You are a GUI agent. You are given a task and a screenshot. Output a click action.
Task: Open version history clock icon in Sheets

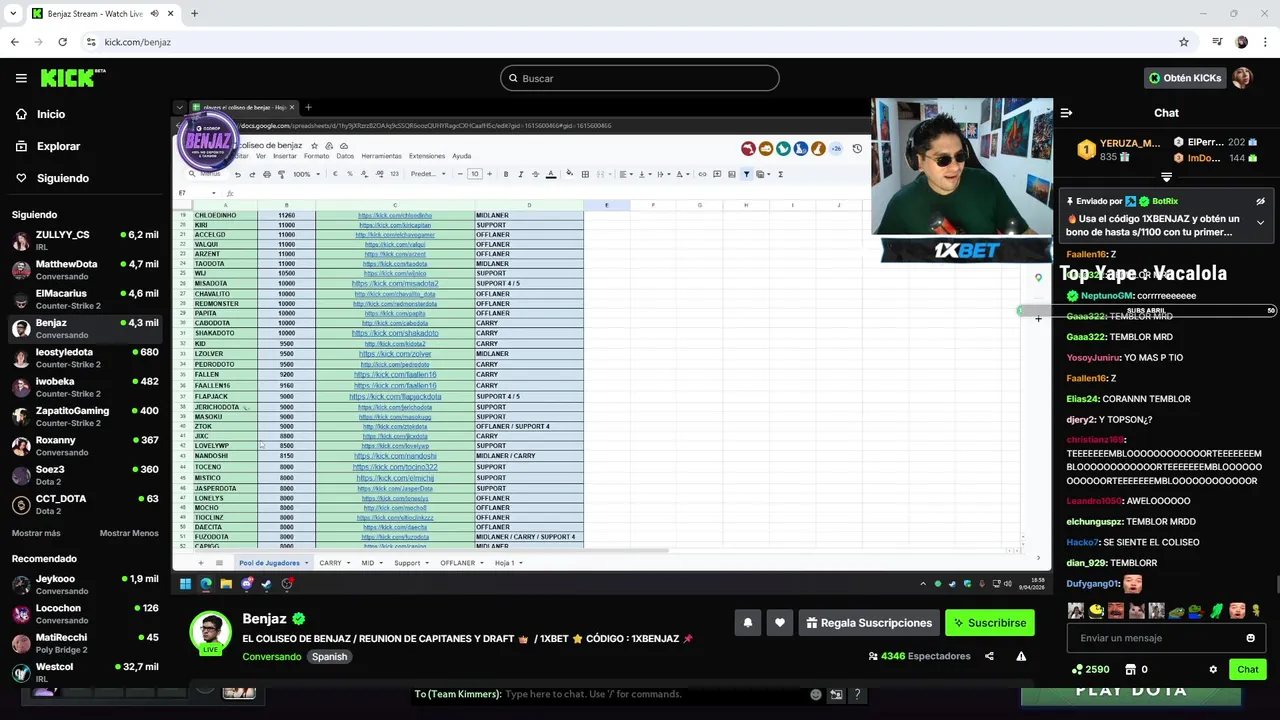click(857, 148)
